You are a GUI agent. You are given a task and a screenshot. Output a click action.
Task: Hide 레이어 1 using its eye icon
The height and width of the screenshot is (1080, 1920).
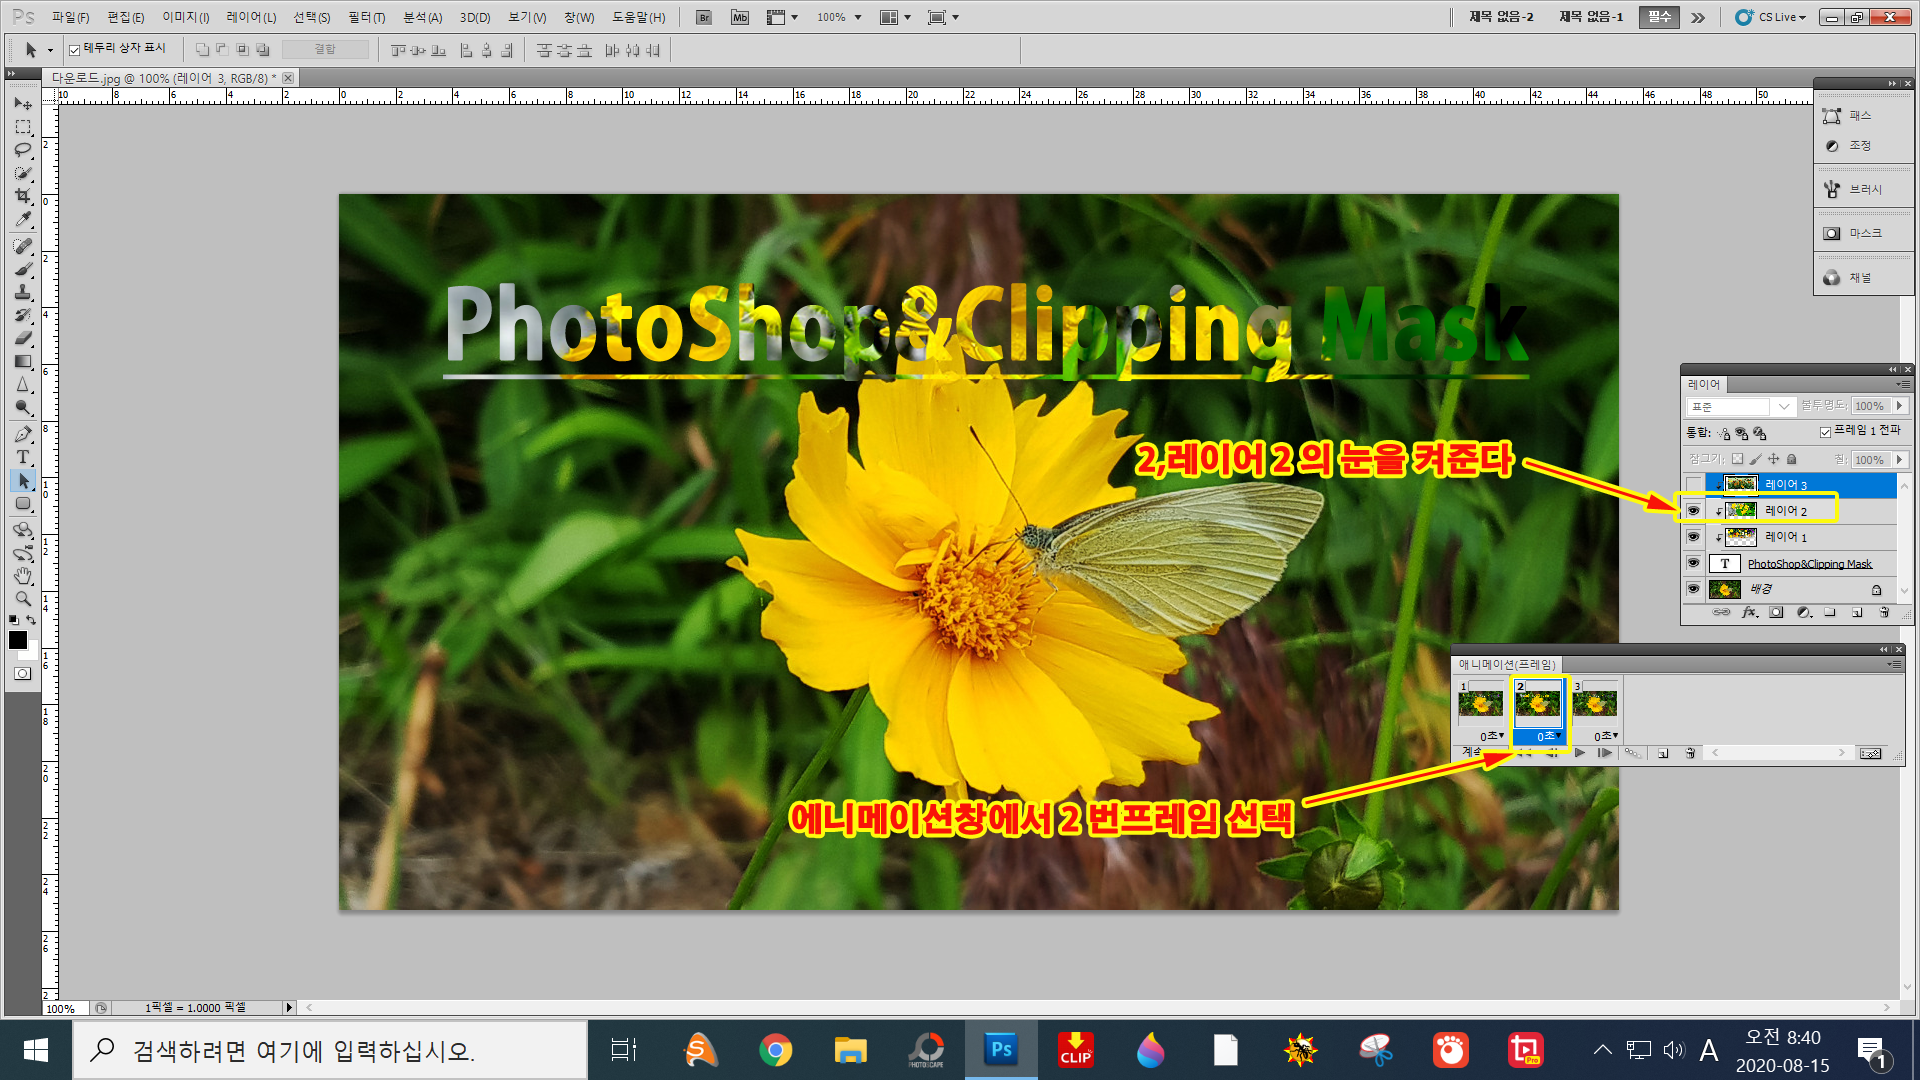pyautogui.click(x=1693, y=537)
